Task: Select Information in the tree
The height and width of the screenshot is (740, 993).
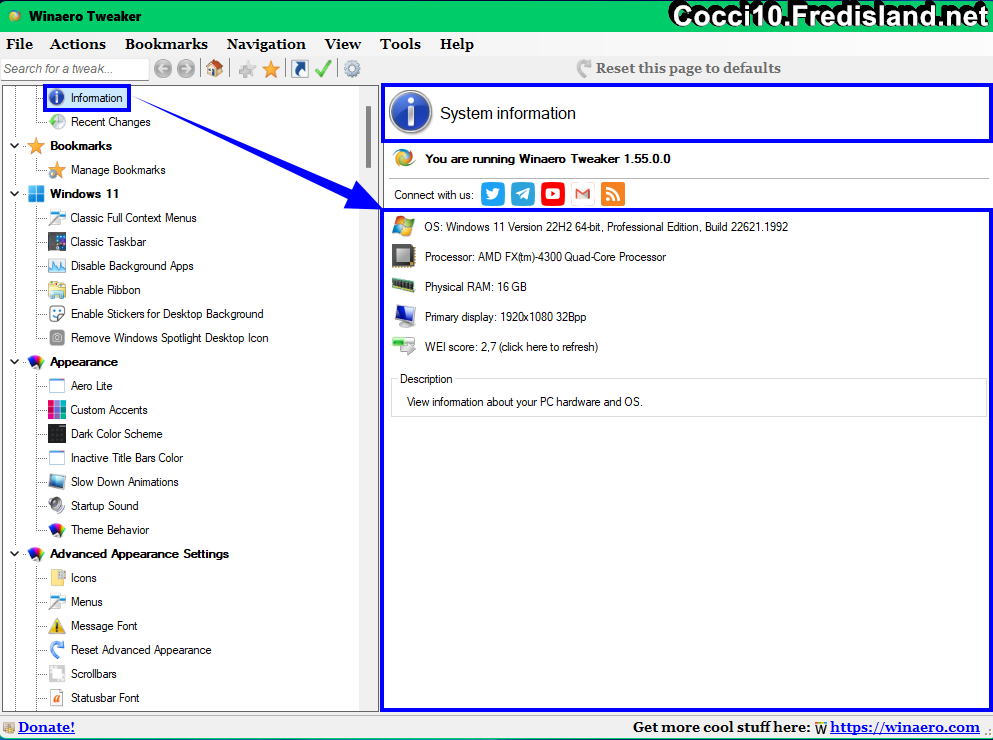Action: pos(96,98)
